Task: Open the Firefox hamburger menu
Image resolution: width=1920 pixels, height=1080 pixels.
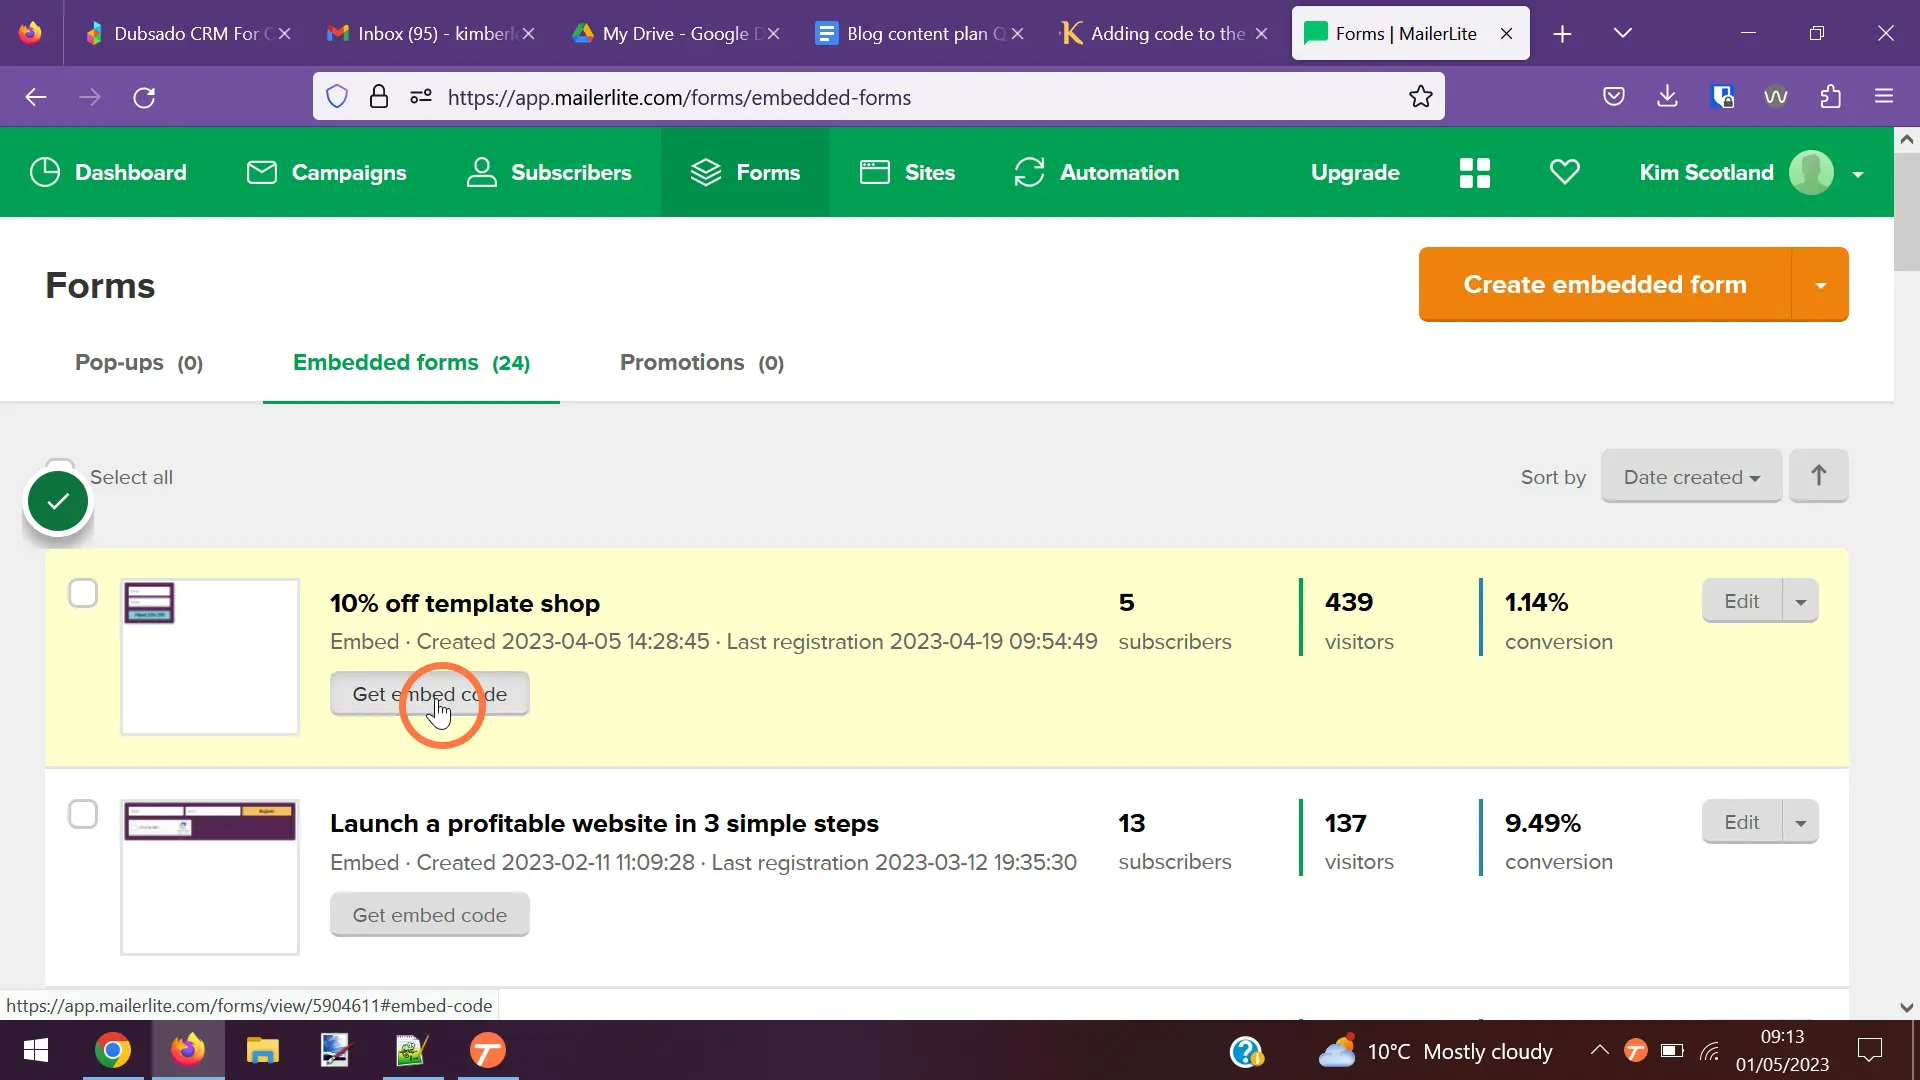Action: pyautogui.click(x=1884, y=97)
